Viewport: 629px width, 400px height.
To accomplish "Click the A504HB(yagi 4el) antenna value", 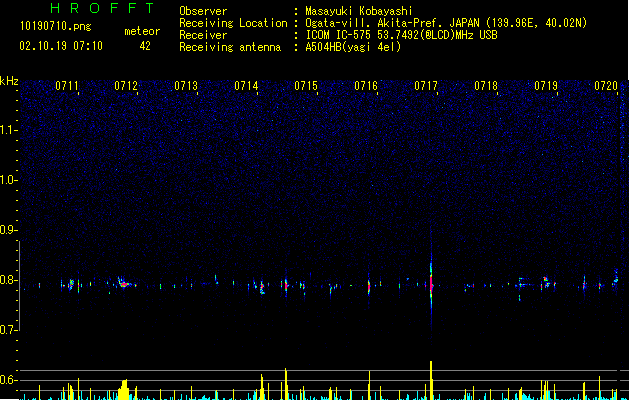I will pos(353,47).
